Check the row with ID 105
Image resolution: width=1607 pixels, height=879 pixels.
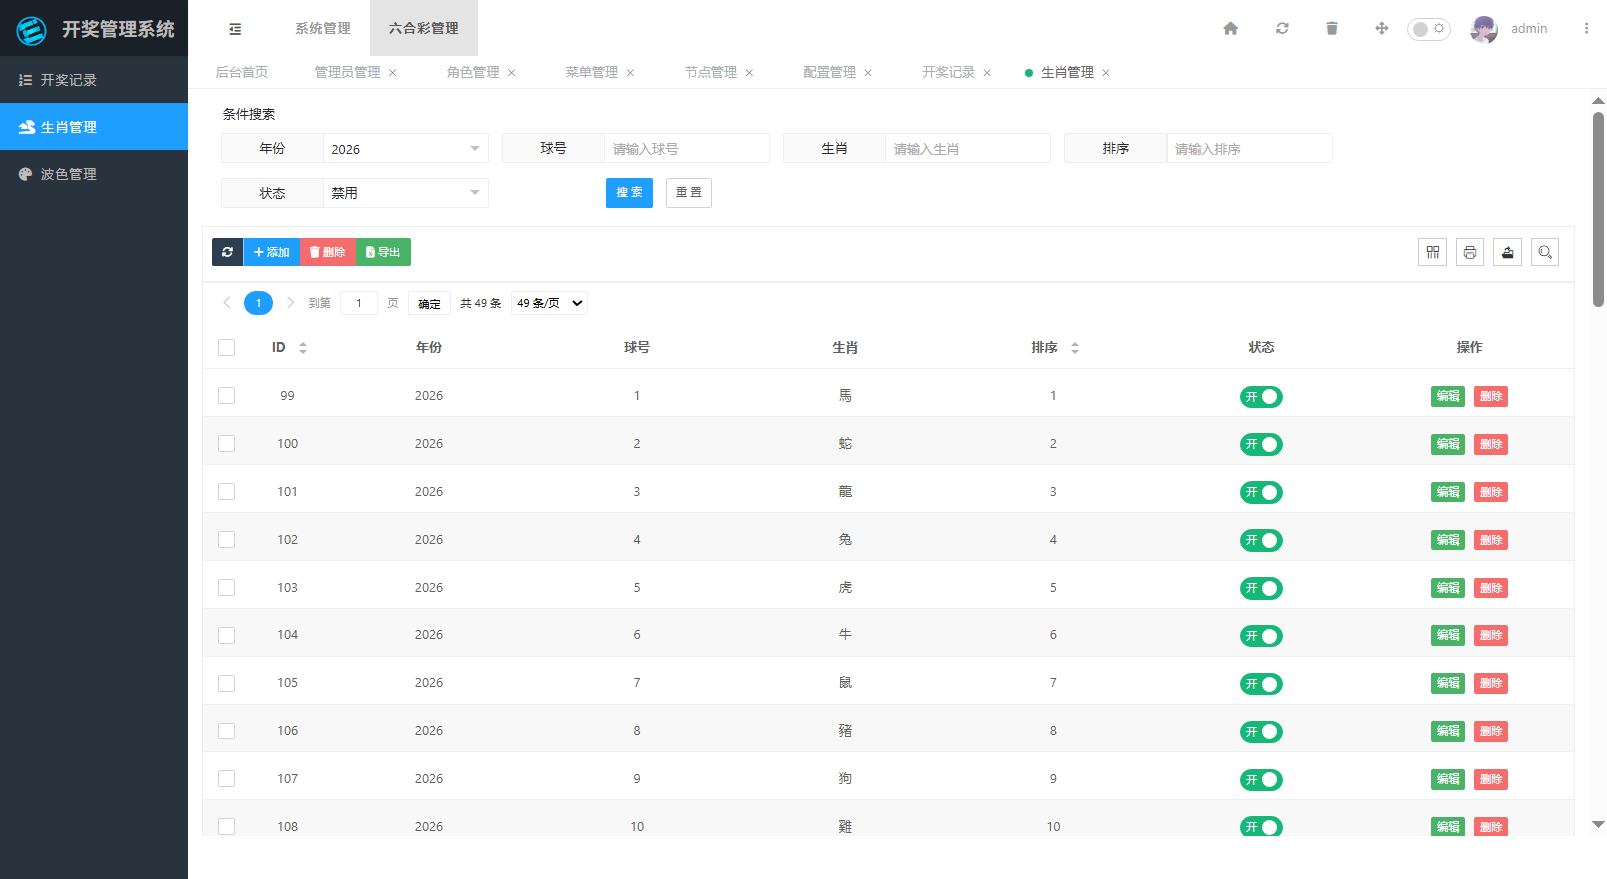click(227, 683)
